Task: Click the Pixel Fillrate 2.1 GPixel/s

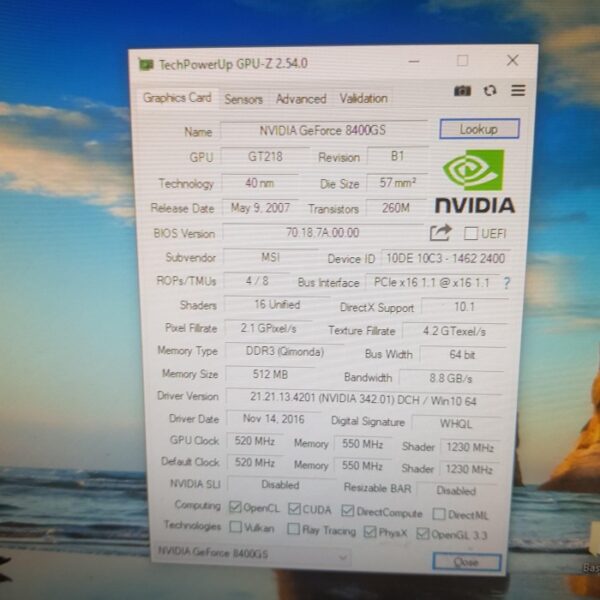Action: 268,328
